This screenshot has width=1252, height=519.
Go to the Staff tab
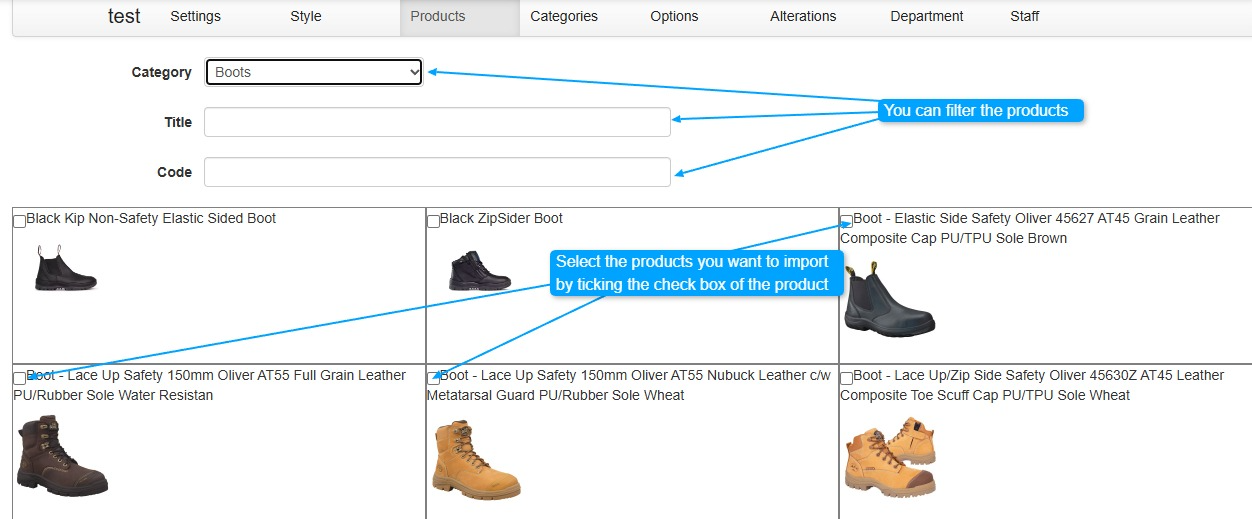(x=1024, y=16)
